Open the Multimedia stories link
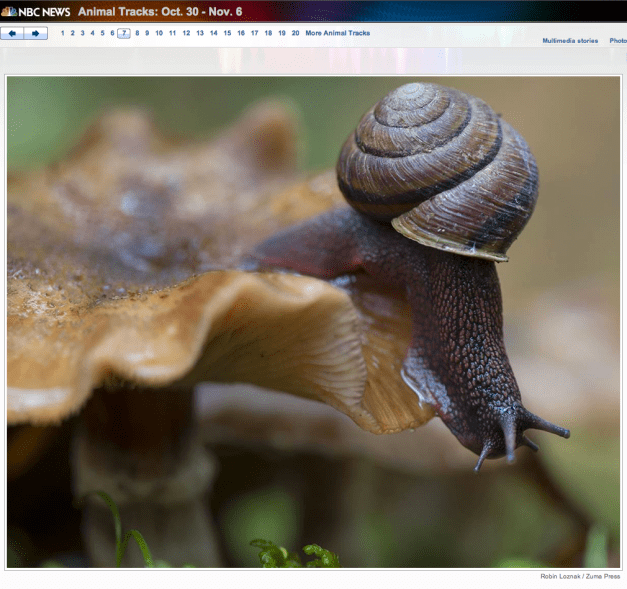The image size is (627, 589). click(570, 41)
